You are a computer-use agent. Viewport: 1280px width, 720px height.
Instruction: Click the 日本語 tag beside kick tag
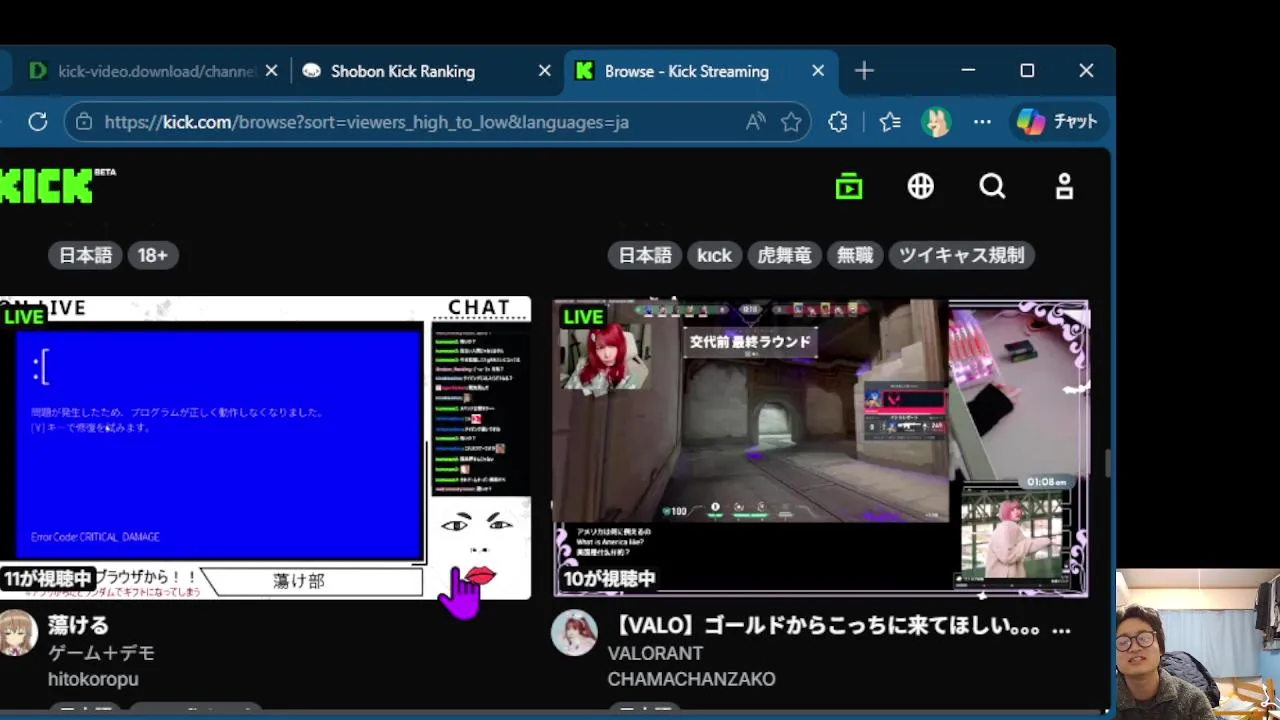coord(645,255)
